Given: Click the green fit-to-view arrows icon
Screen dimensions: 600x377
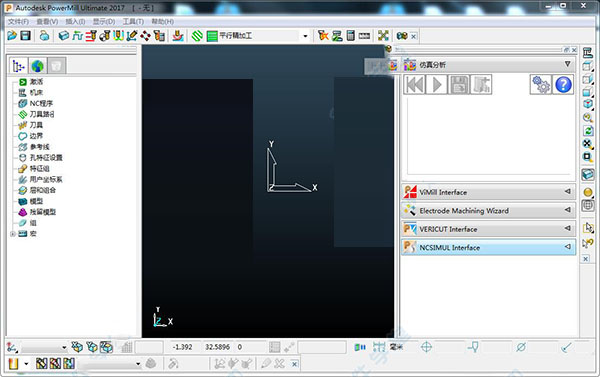Looking at the screenshot, I should [x=383, y=36].
